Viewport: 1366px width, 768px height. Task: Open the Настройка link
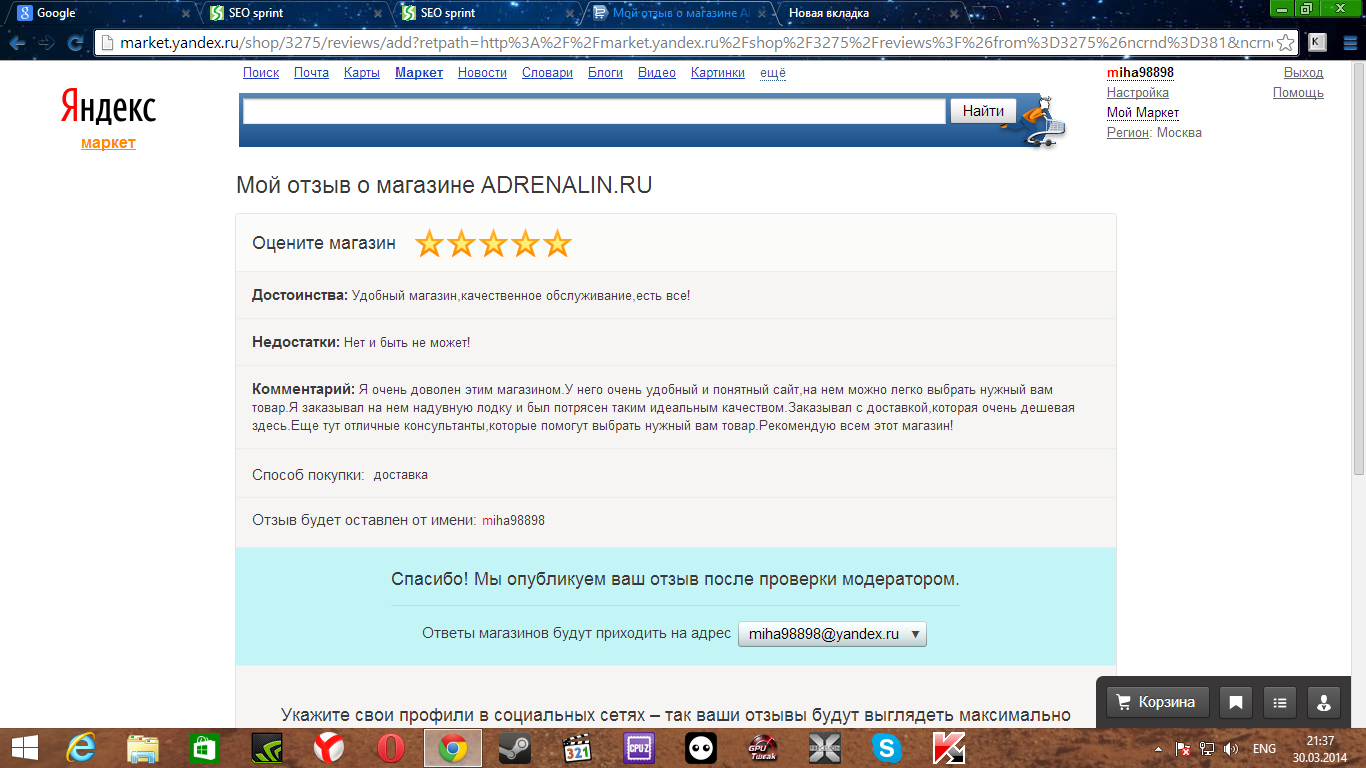[1137, 93]
